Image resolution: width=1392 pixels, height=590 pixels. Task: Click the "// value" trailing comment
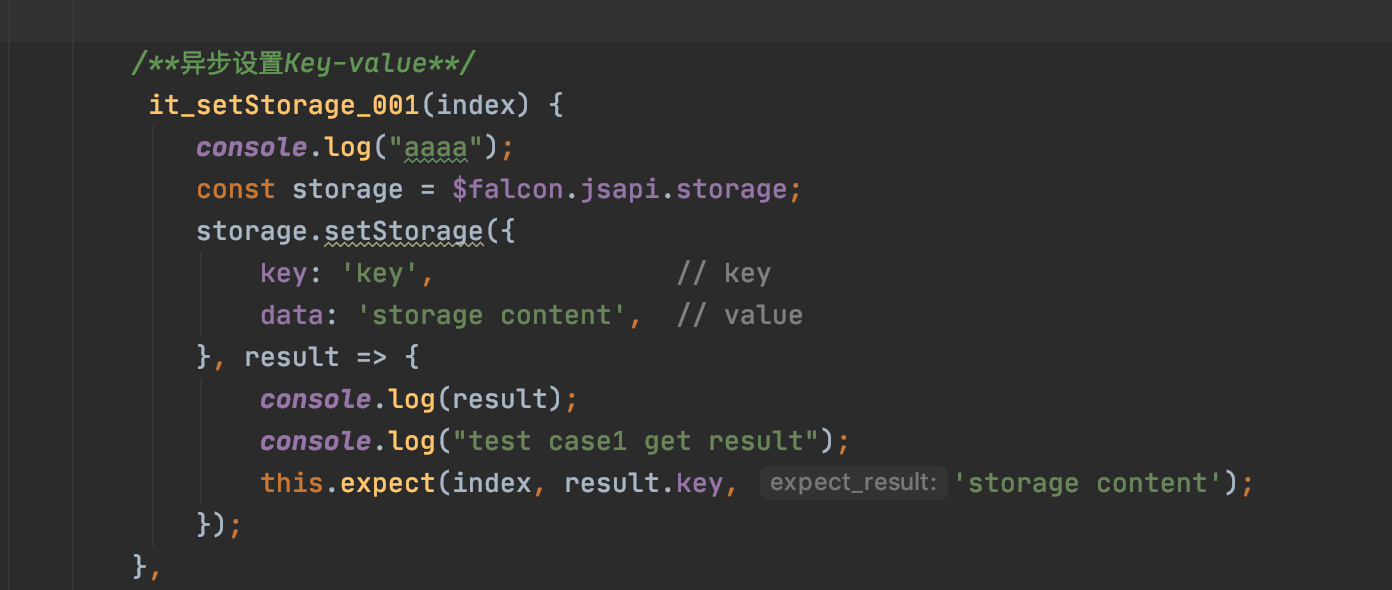click(739, 316)
